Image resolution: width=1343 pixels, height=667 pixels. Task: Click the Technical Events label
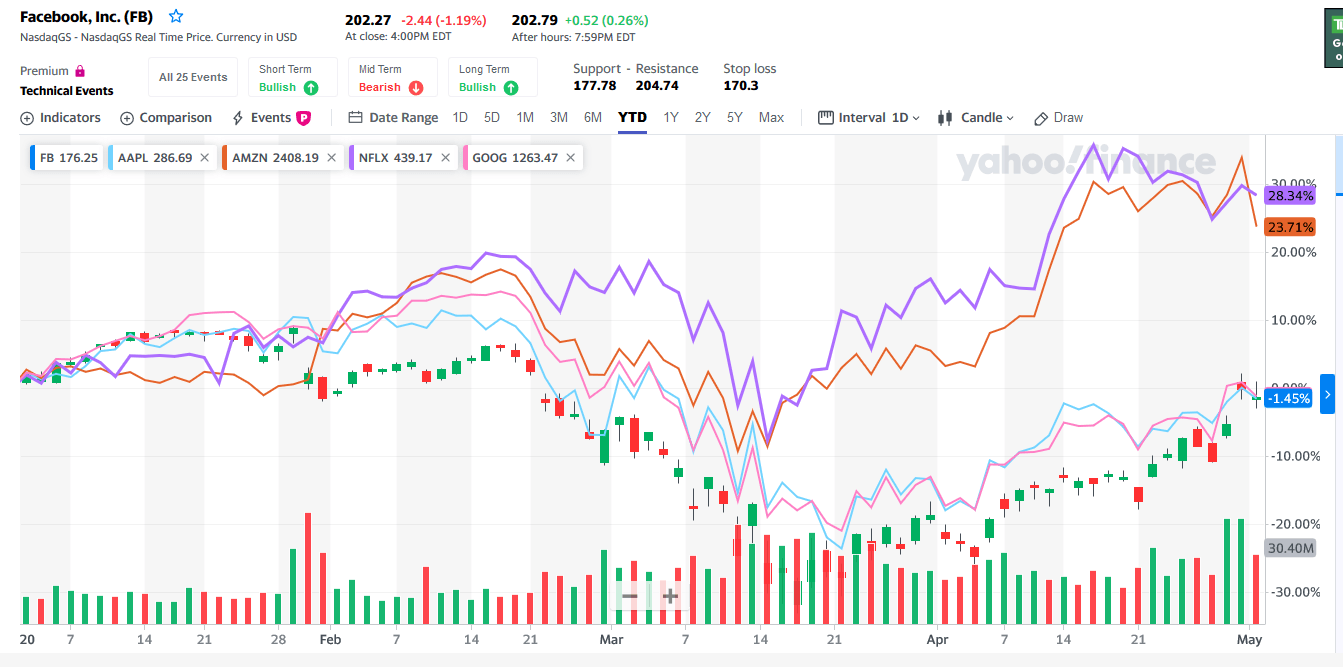67,91
